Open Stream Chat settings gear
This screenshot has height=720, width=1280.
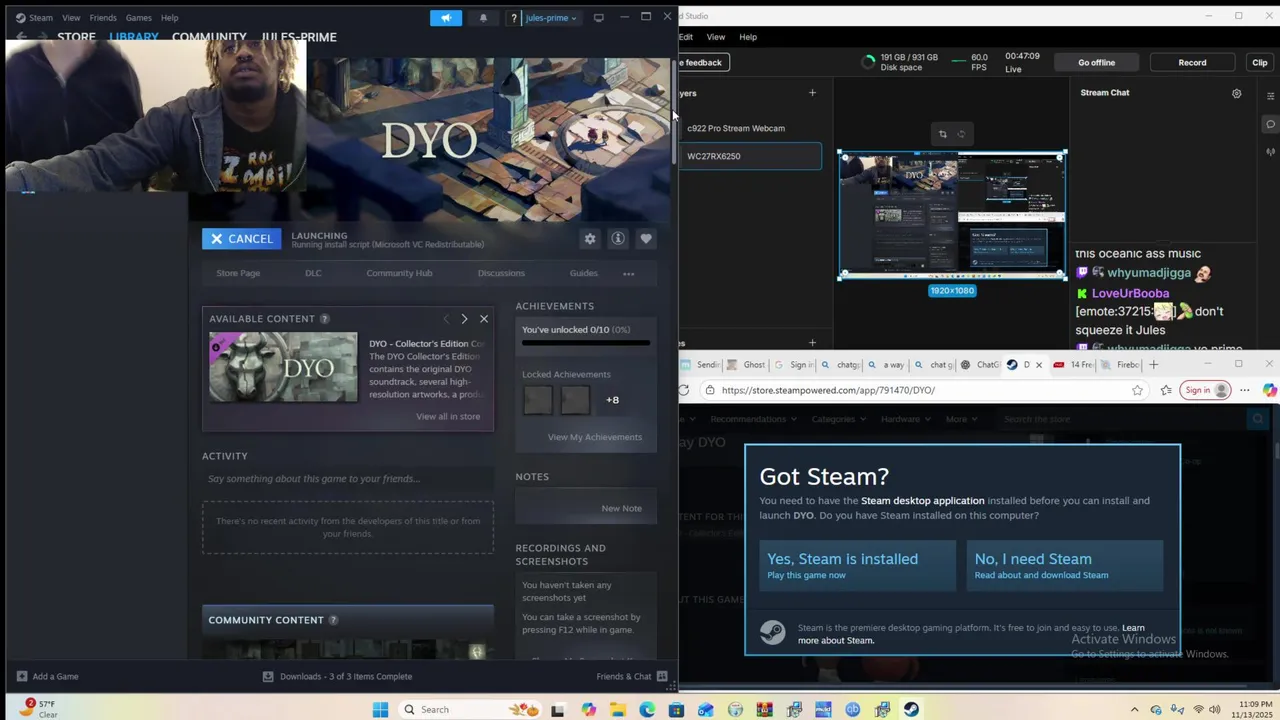(1237, 93)
